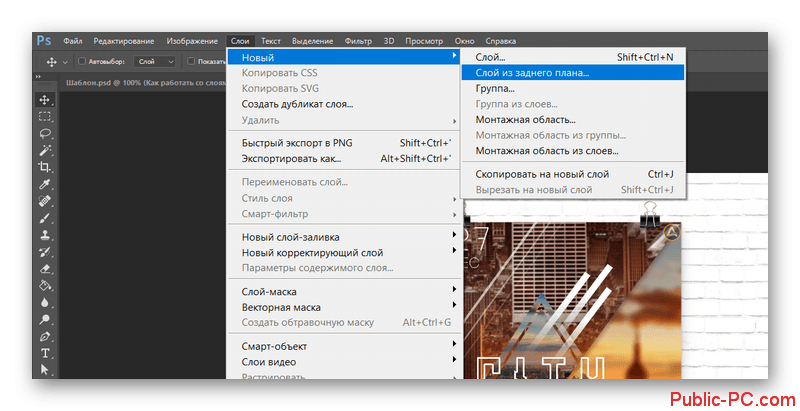Screen dimensions: 800x411
Task: Select the Rectangular Marquee tool
Action: pyautogui.click(x=45, y=116)
